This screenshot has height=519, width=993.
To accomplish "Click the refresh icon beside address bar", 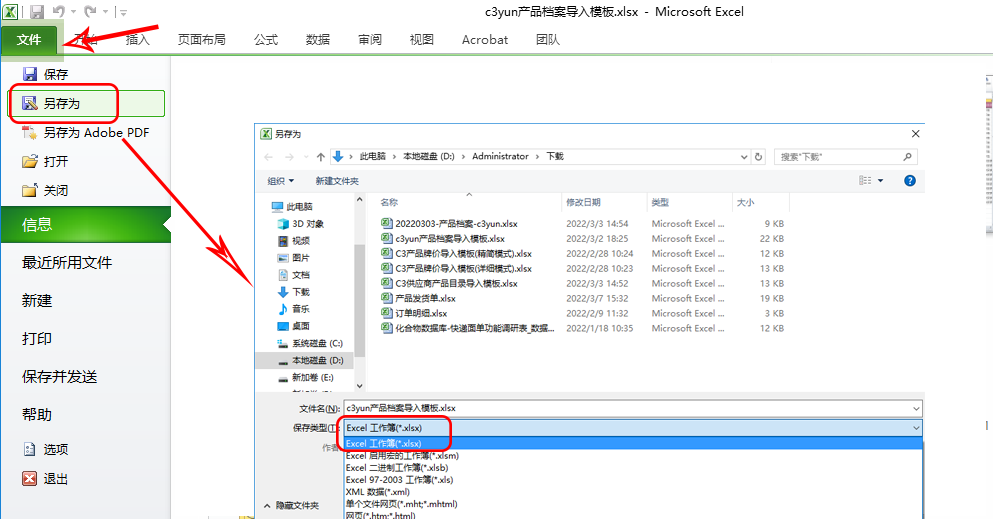I will click(758, 157).
